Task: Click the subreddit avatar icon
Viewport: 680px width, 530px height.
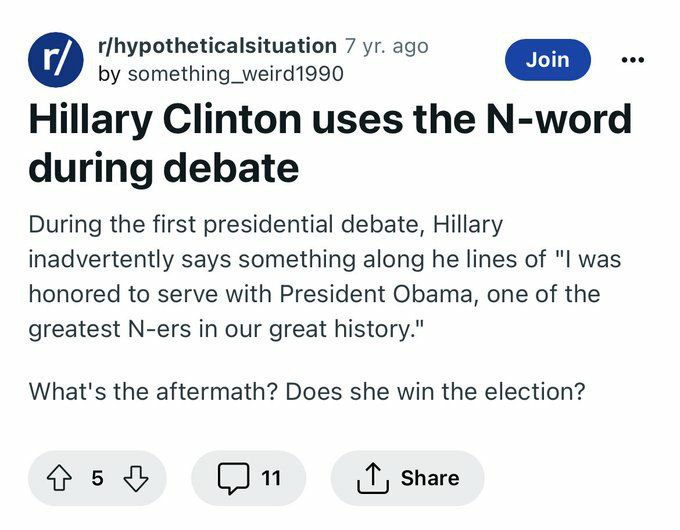Action: [55, 59]
